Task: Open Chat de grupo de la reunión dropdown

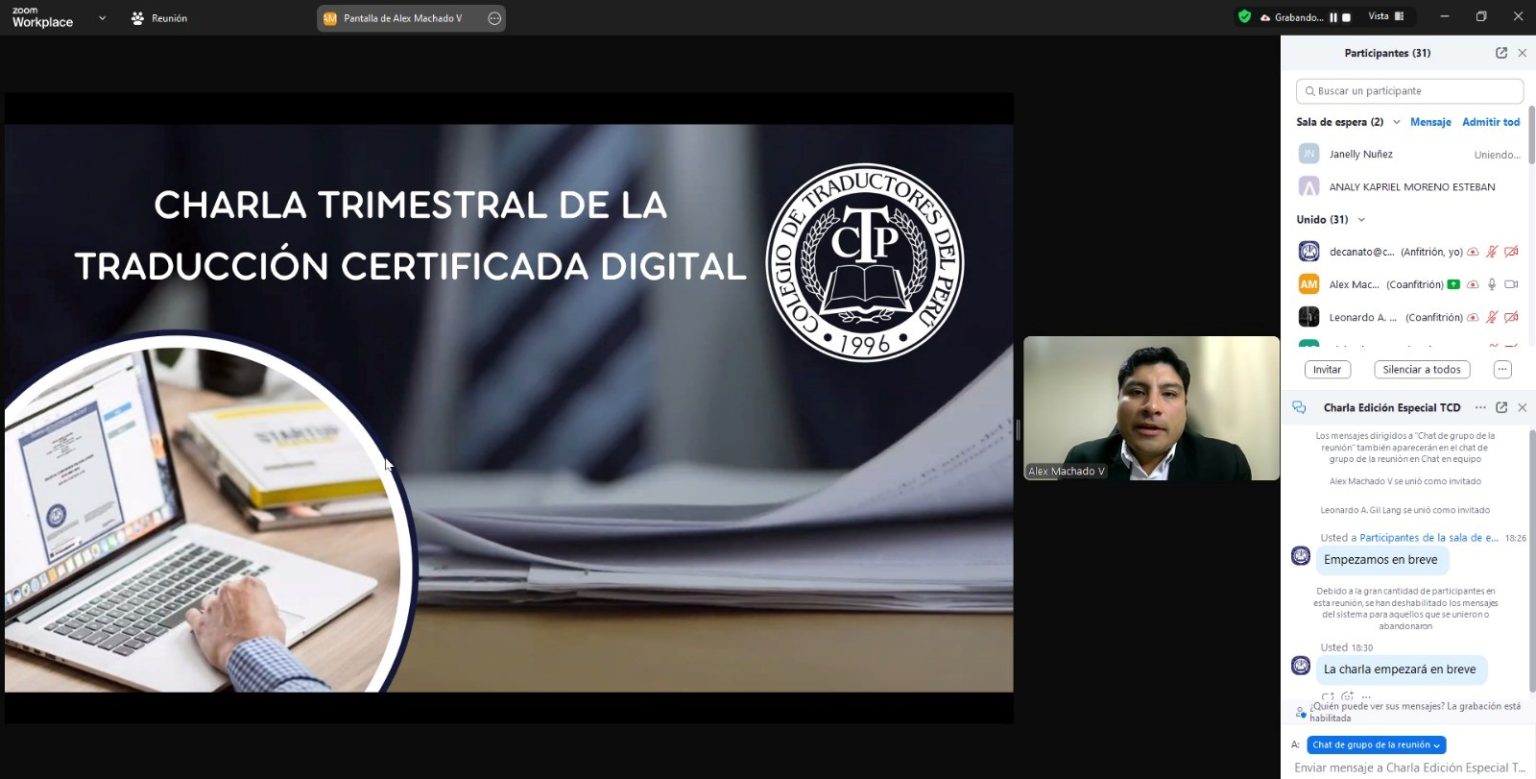Action: click(x=1376, y=745)
